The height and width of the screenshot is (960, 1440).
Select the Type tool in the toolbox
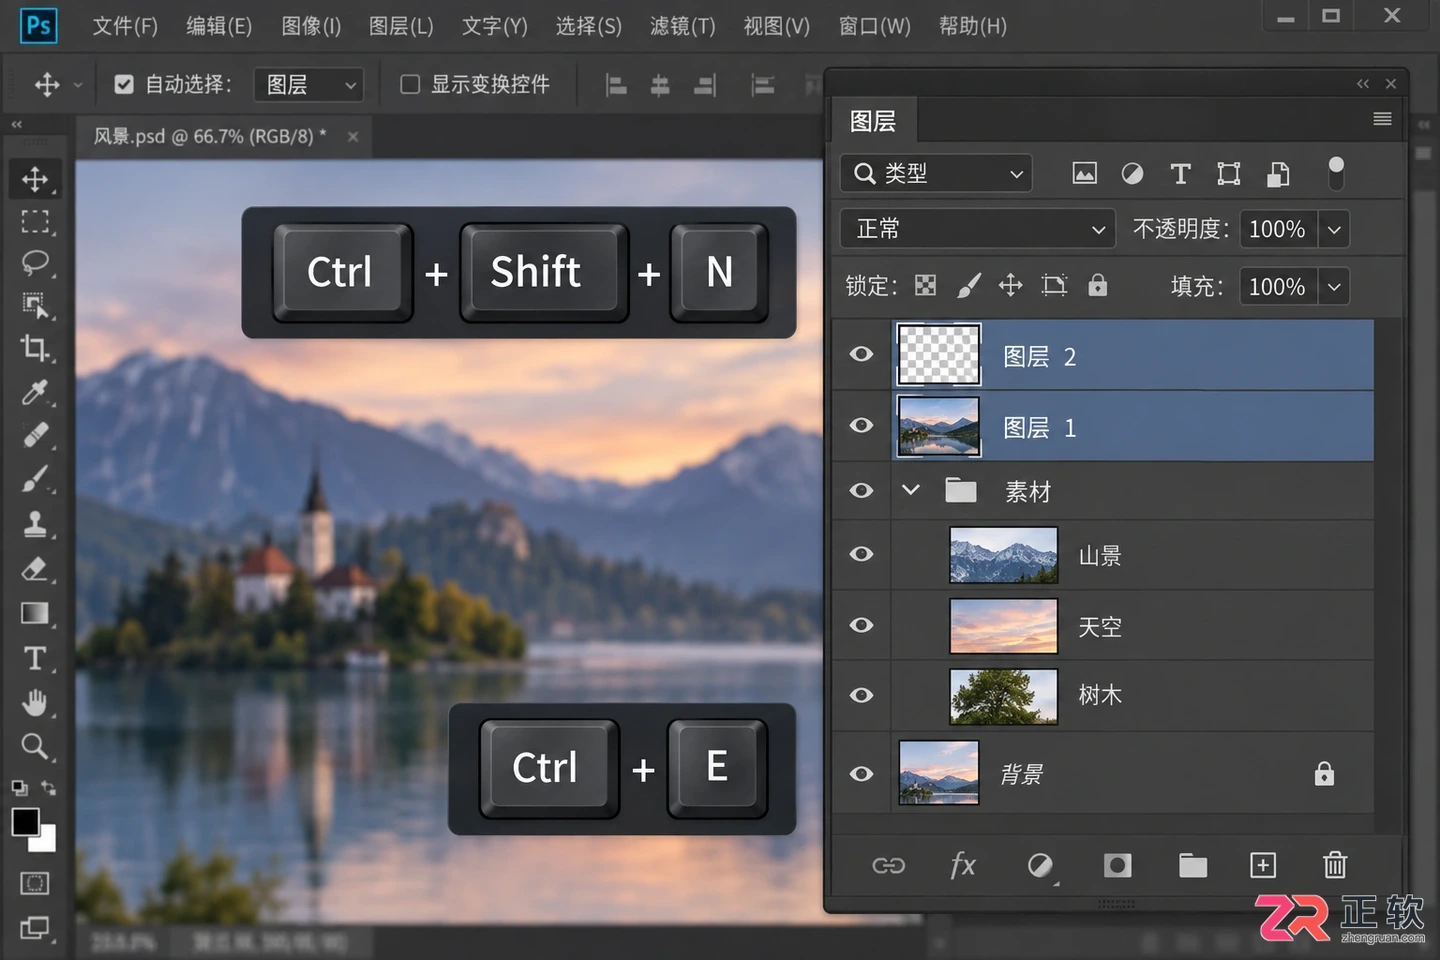[35, 658]
